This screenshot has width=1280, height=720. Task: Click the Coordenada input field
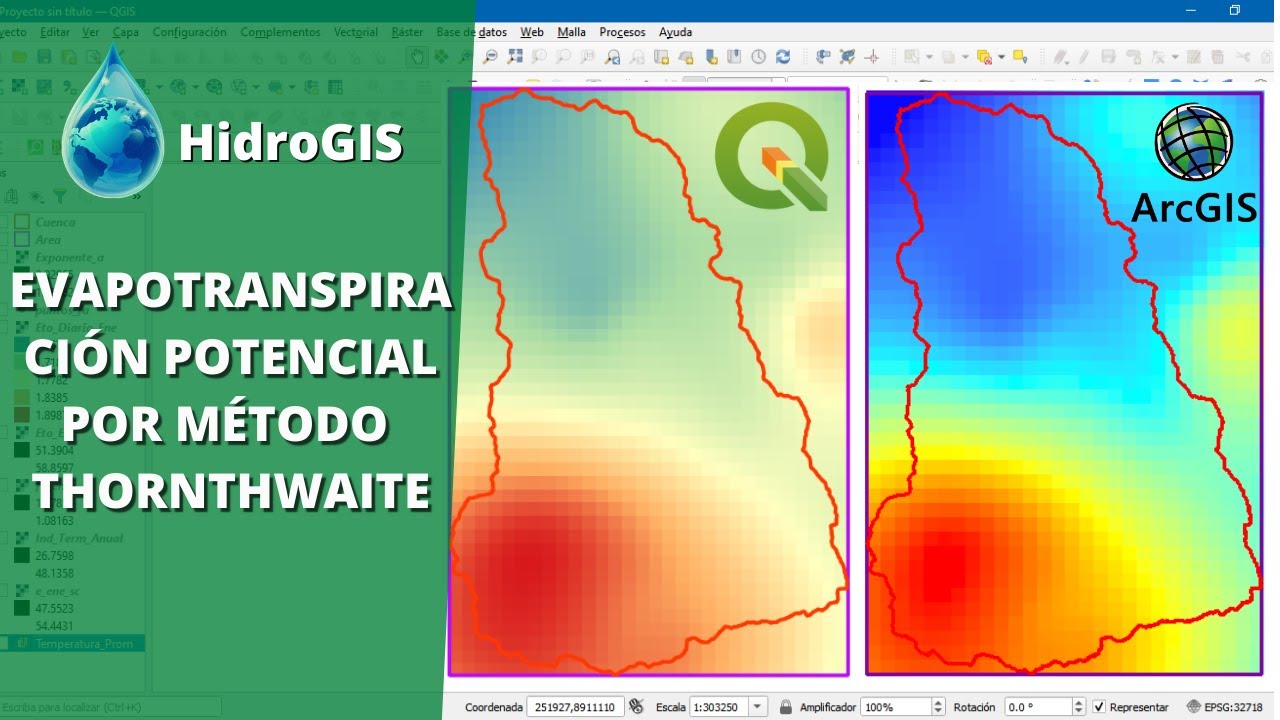point(576,707)
